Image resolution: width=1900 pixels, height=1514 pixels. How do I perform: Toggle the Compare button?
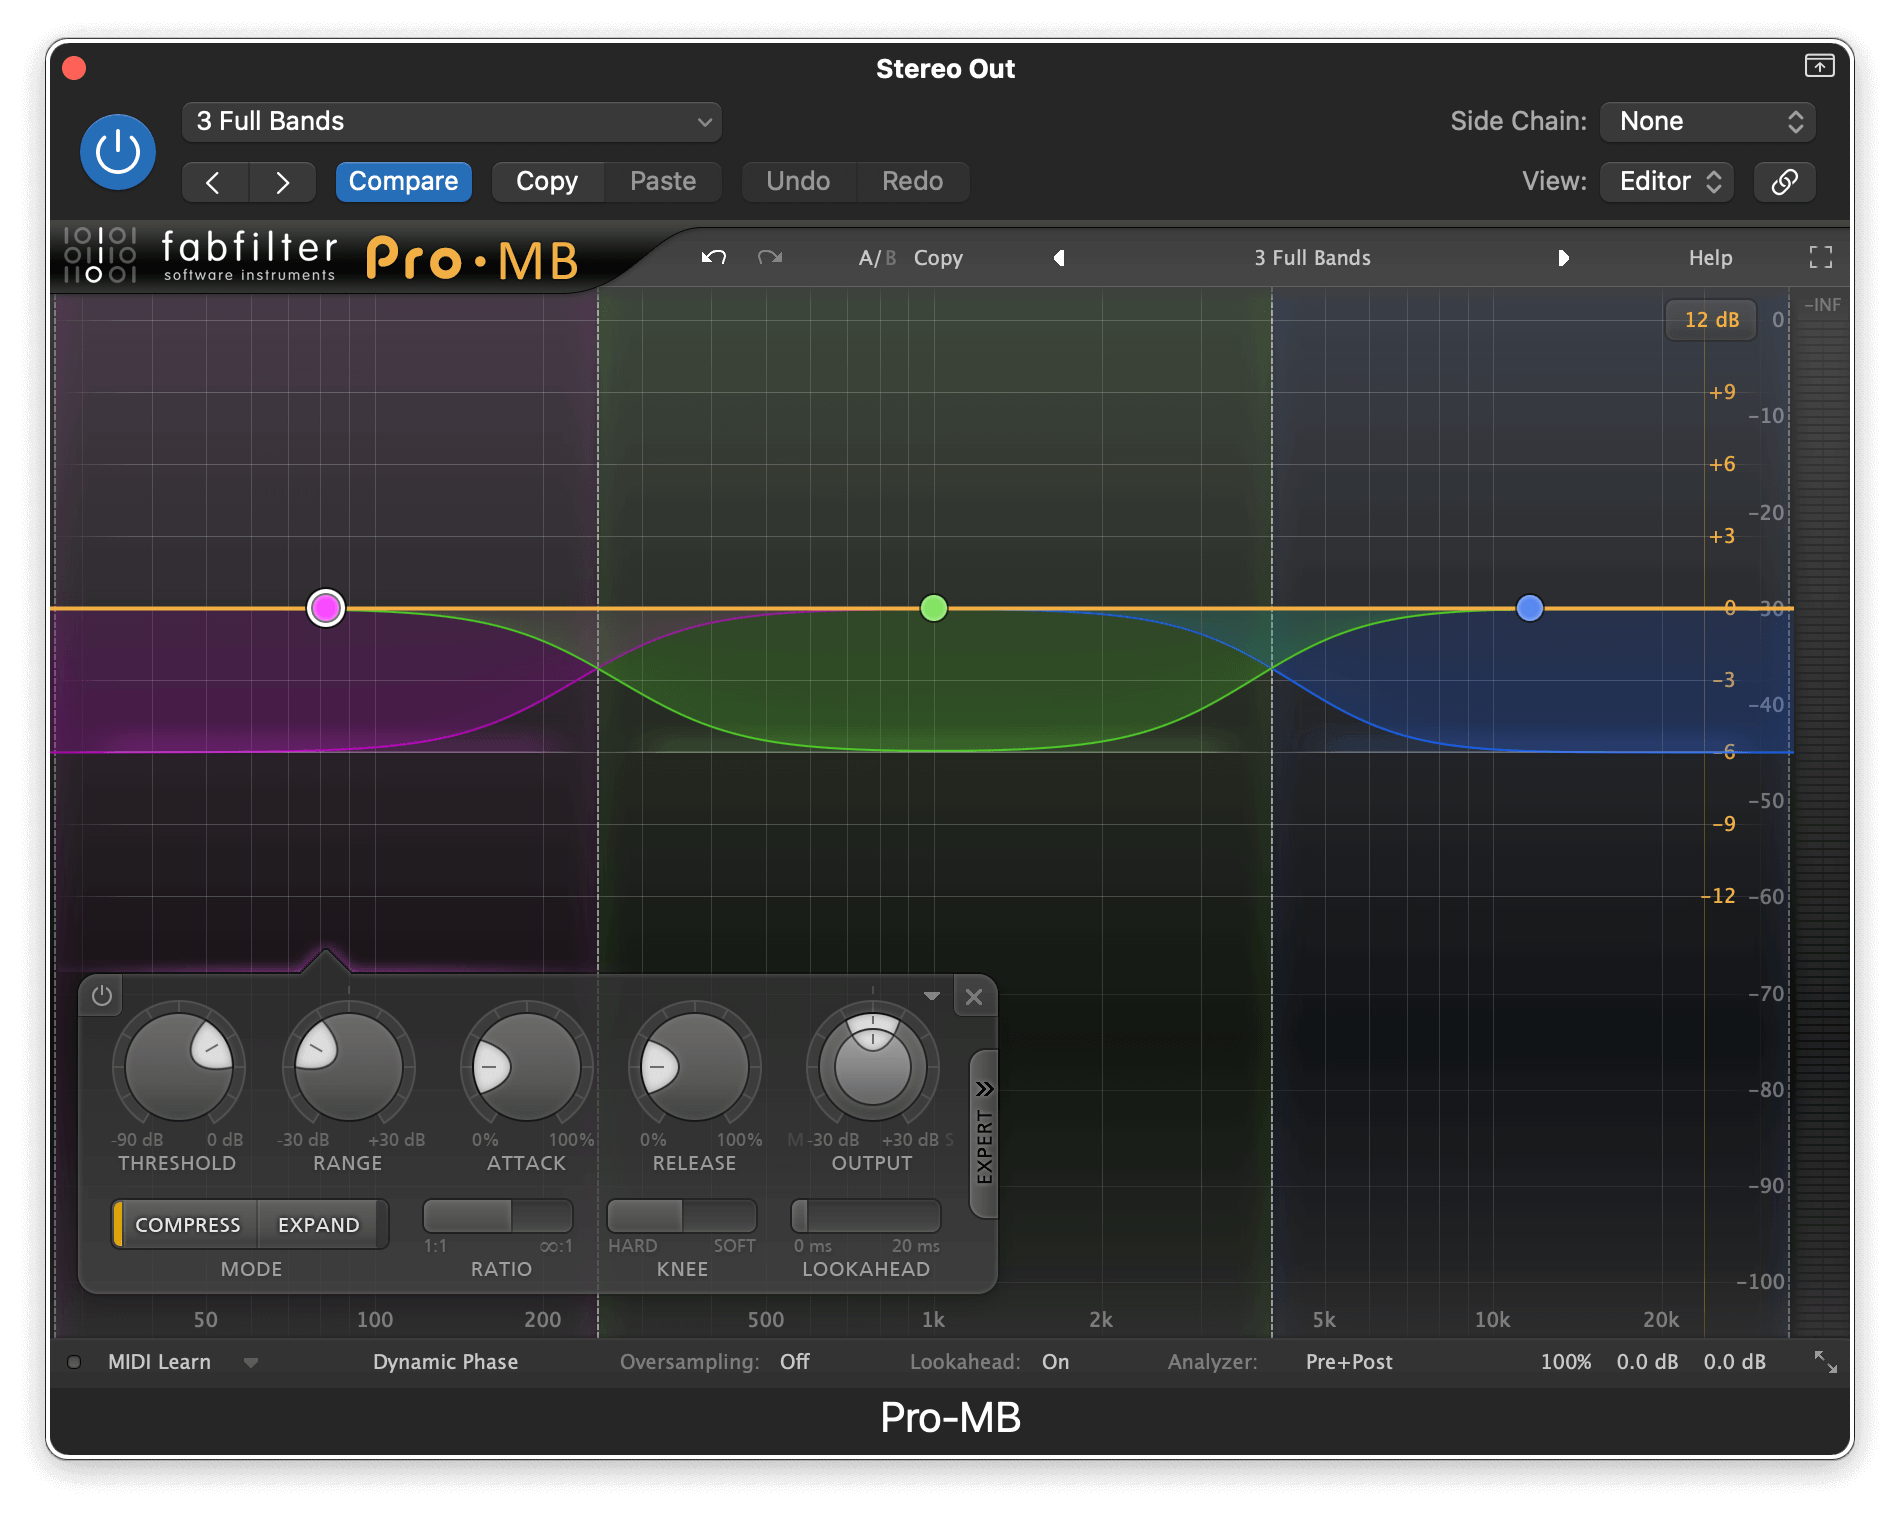403,182
